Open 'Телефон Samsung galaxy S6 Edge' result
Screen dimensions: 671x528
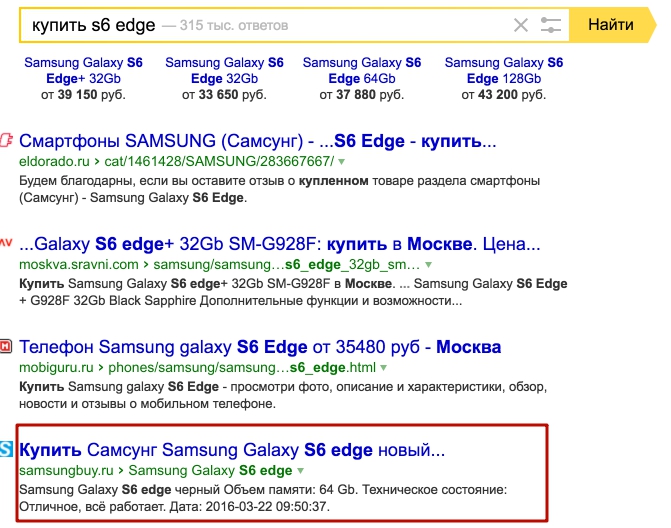(x=260, y=347)
